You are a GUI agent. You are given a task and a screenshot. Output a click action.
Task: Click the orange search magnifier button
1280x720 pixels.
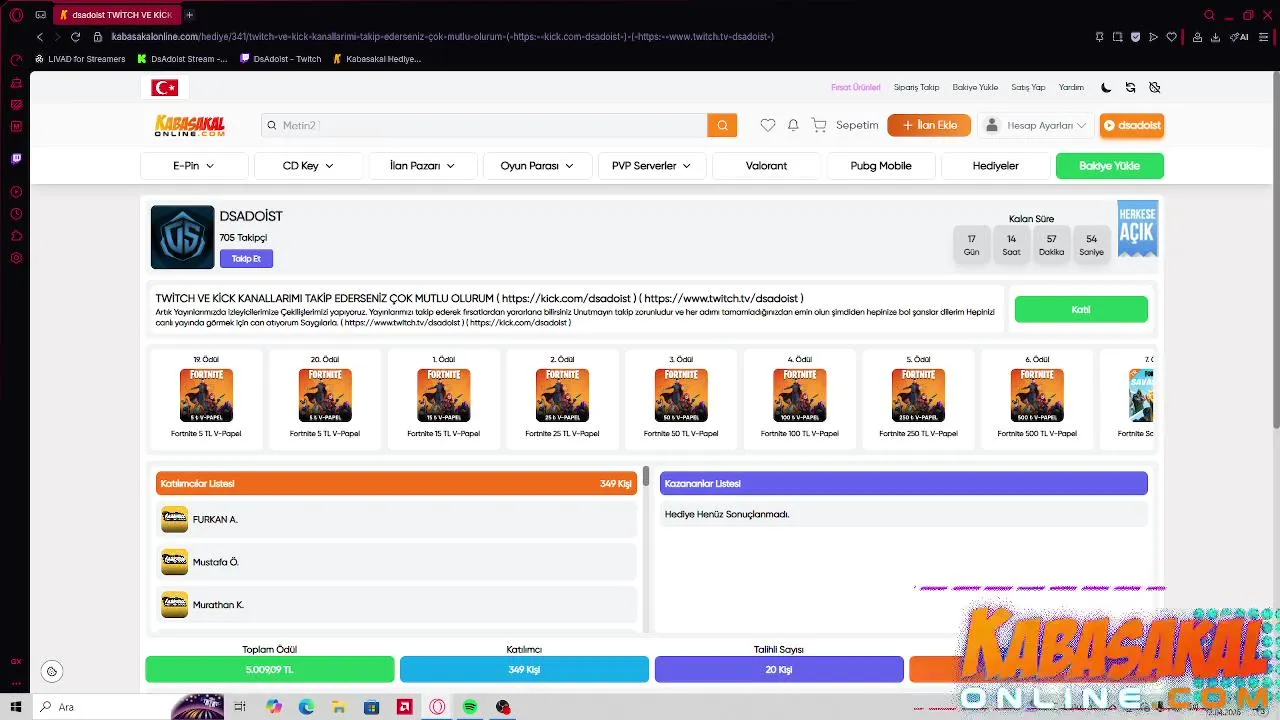pos(722,125)
